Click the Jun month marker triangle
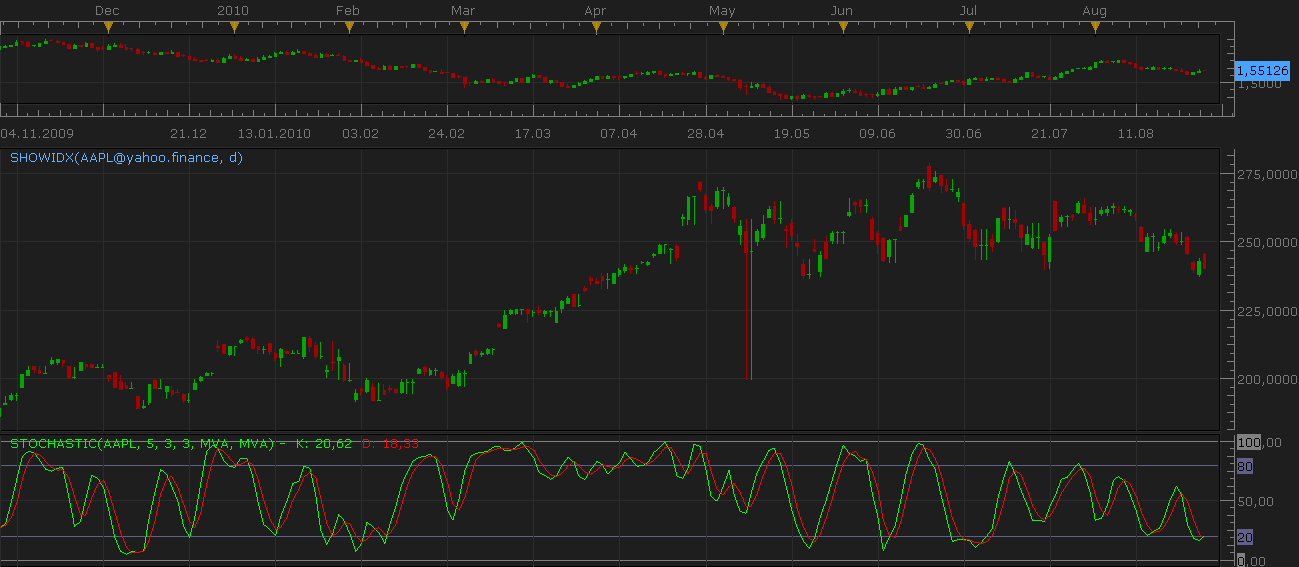Screen dimensions: 1299x567 coord(843,28)
